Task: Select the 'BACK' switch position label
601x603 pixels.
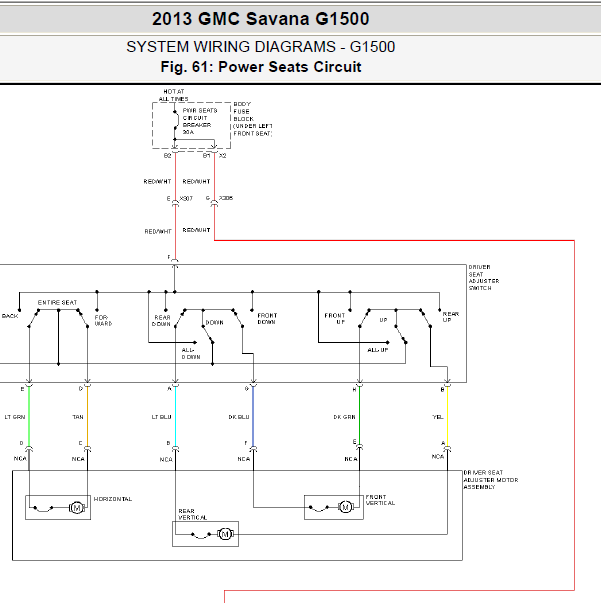Action: (10, 316)
